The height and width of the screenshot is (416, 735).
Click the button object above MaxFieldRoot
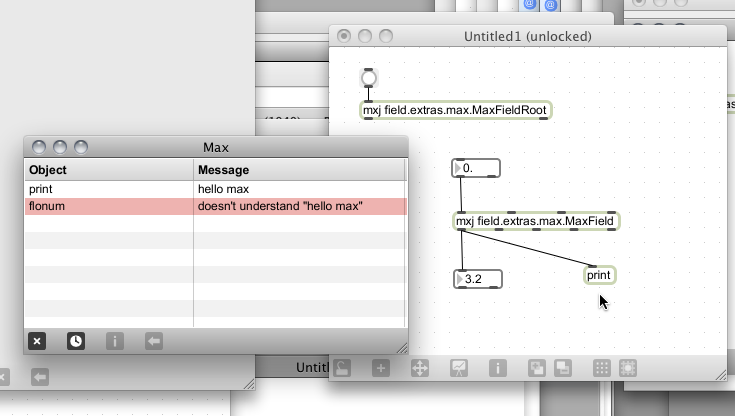pyautogui.click(x=369, y=78)
